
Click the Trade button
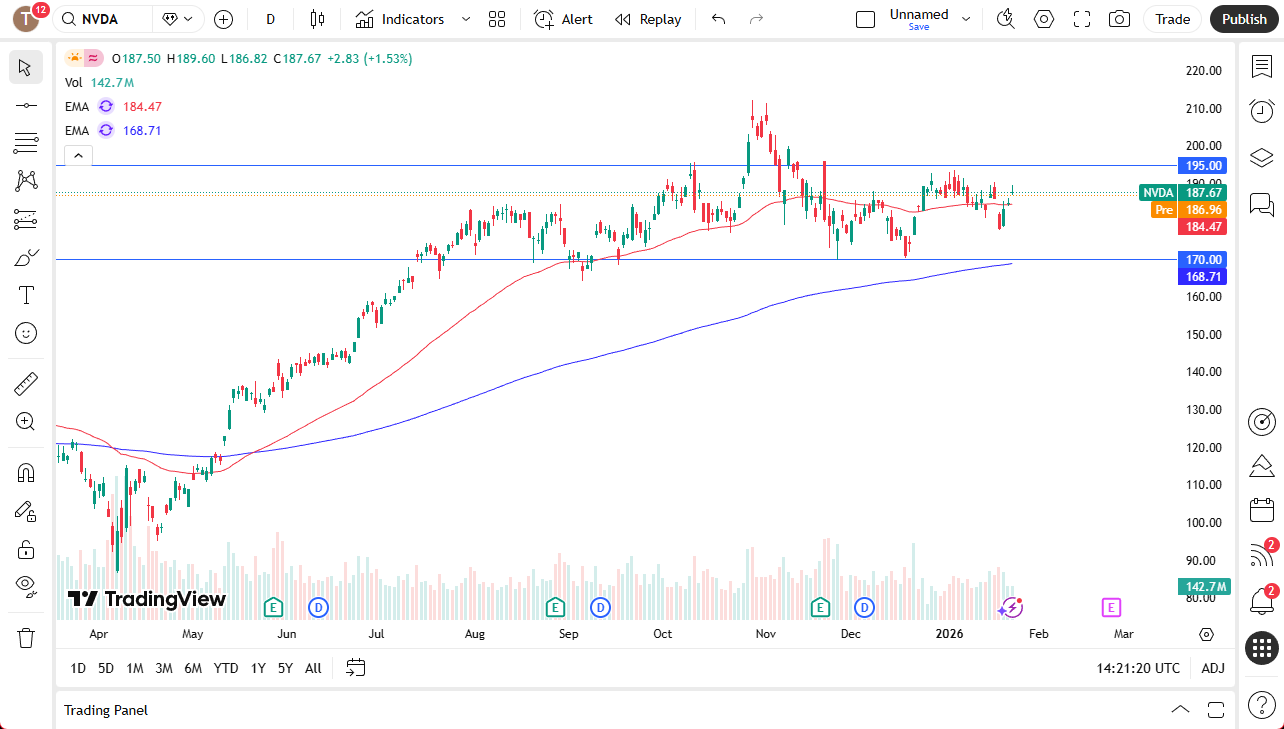[1173, 19]
